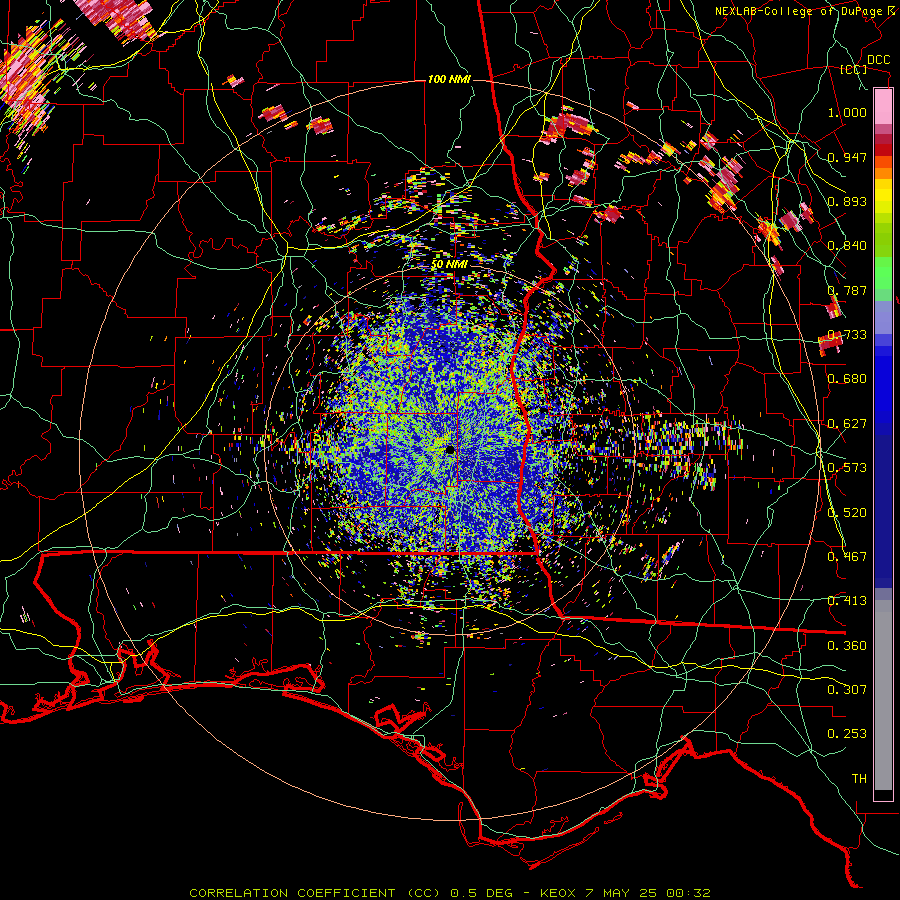
Task: Click the pink top segment of the color bar
Action: tap(883, 106)
